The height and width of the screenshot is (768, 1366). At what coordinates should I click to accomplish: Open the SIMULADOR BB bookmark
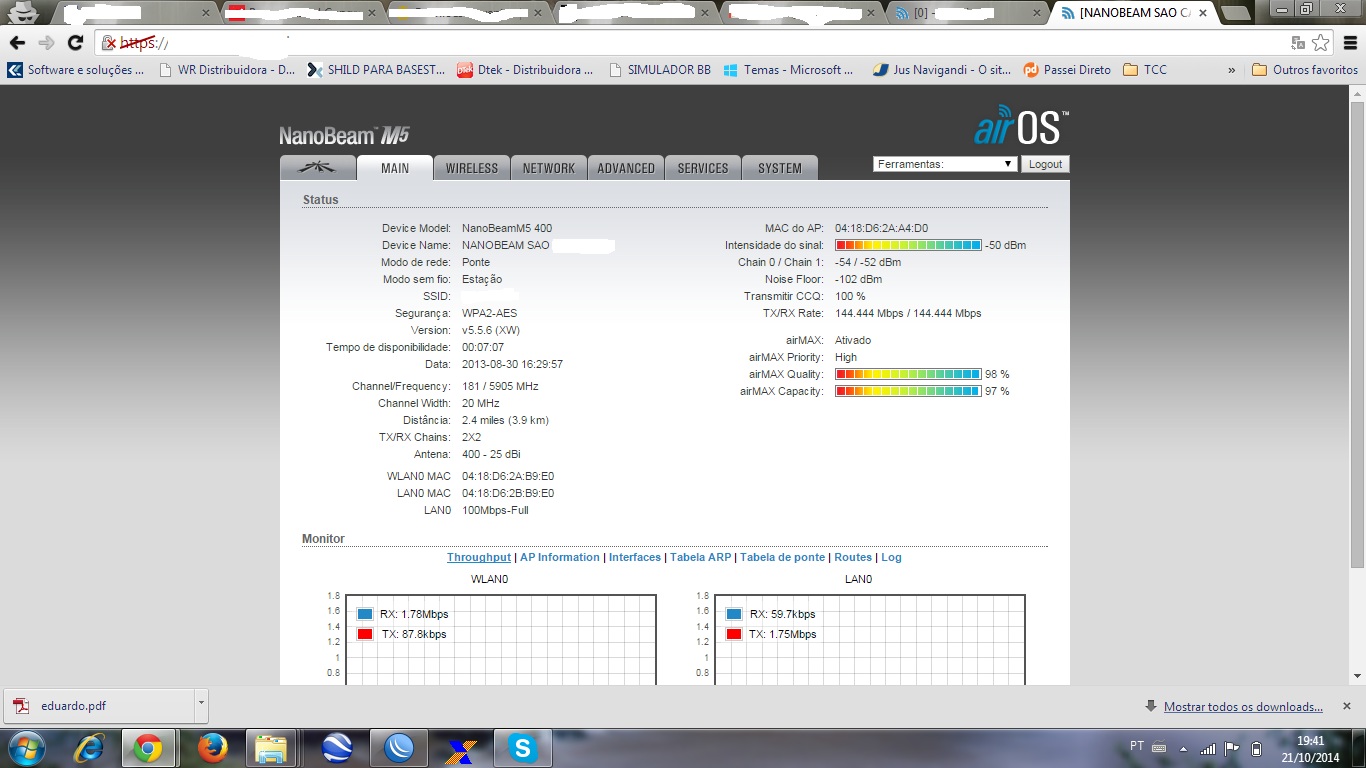click(659, 70)
